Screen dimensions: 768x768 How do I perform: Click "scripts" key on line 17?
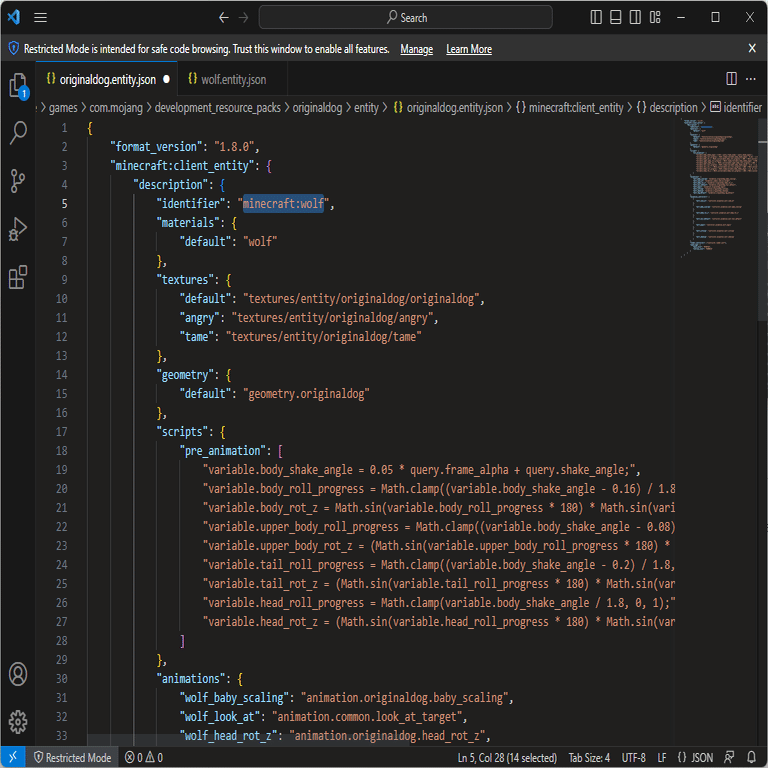(182, 432)
